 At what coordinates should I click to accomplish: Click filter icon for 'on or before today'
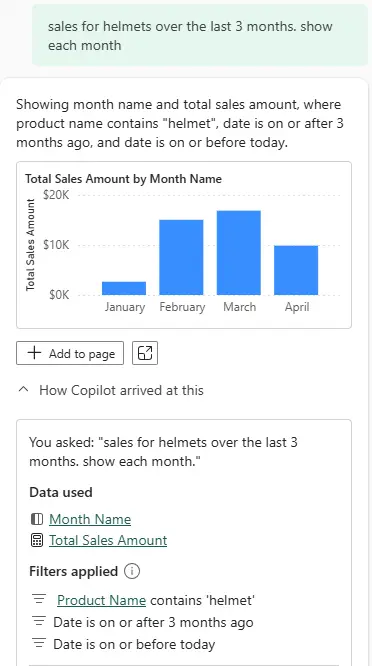39,644
